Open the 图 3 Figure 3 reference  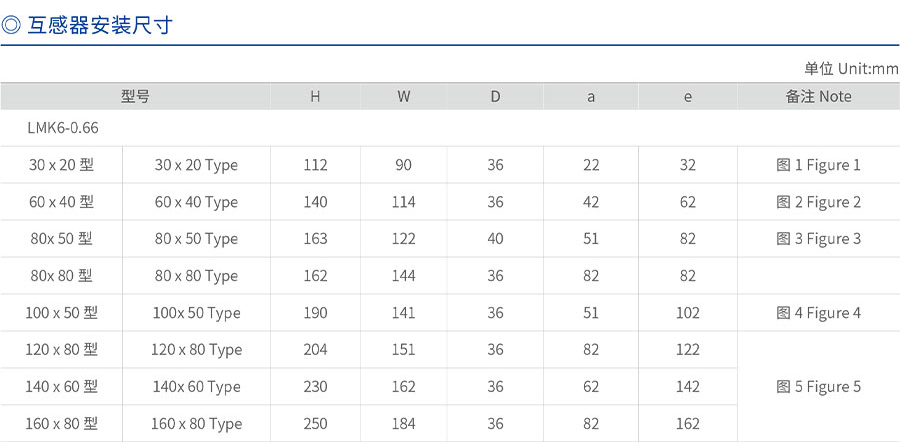[818, 239]
